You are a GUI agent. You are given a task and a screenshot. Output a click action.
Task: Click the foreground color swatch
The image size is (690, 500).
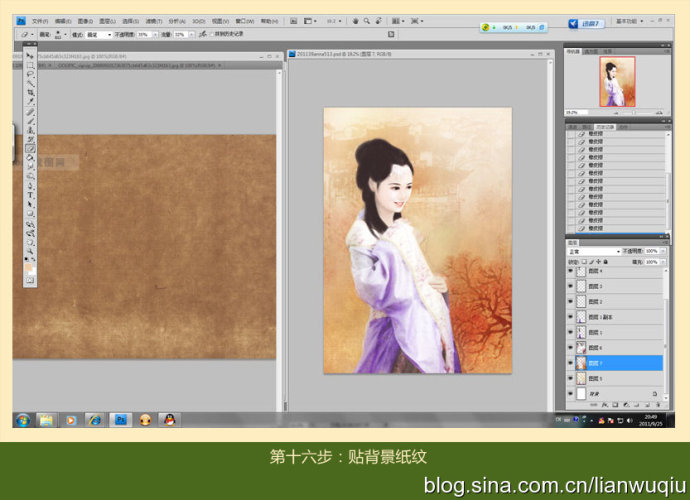[x=29, y=267]
